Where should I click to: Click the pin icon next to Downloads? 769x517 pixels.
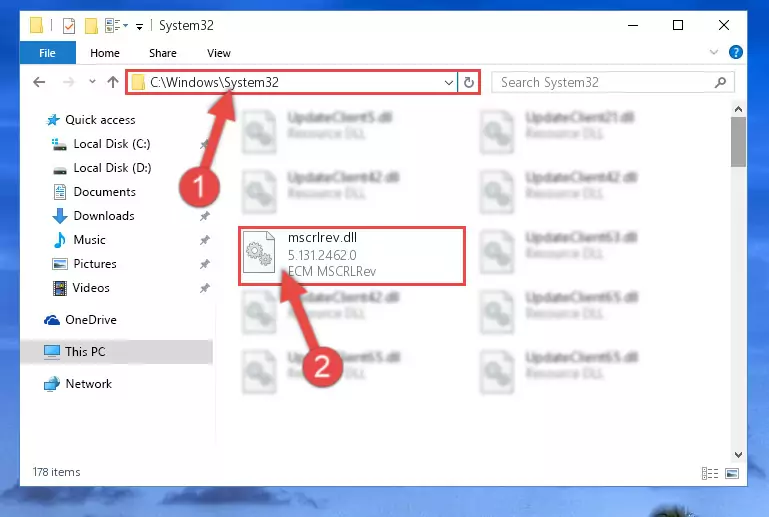pyautogui.click(x=205, y=216)
